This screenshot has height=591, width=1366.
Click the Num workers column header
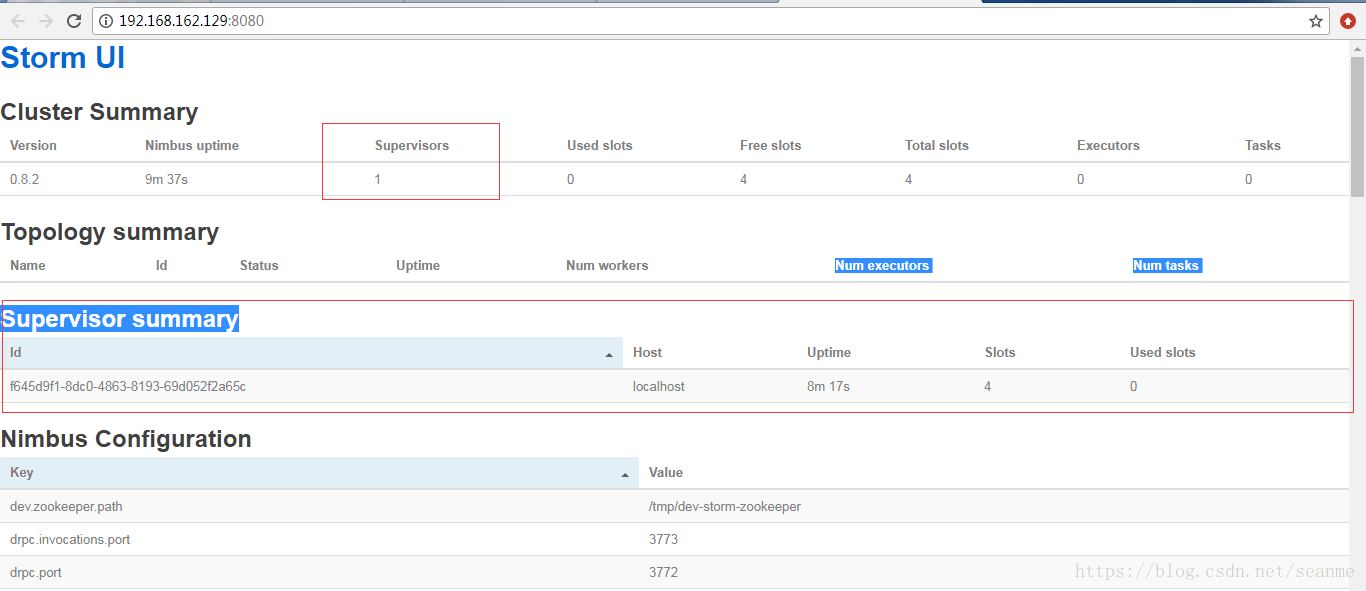point(607,266)
